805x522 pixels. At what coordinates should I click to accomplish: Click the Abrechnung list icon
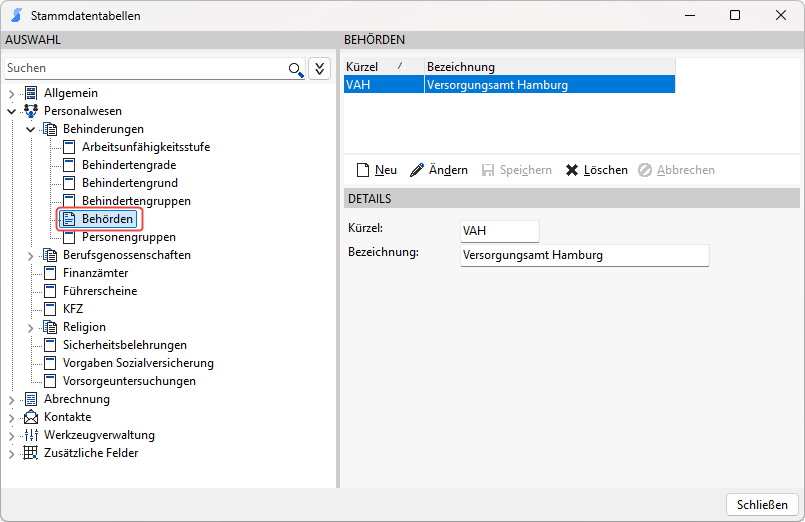31,399
